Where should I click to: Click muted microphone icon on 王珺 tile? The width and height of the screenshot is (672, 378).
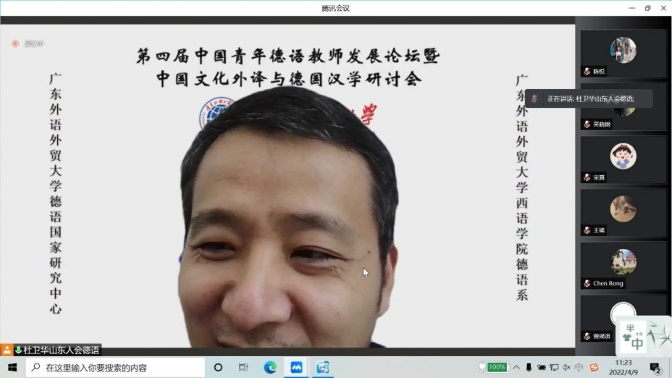[x=587, y=231]
